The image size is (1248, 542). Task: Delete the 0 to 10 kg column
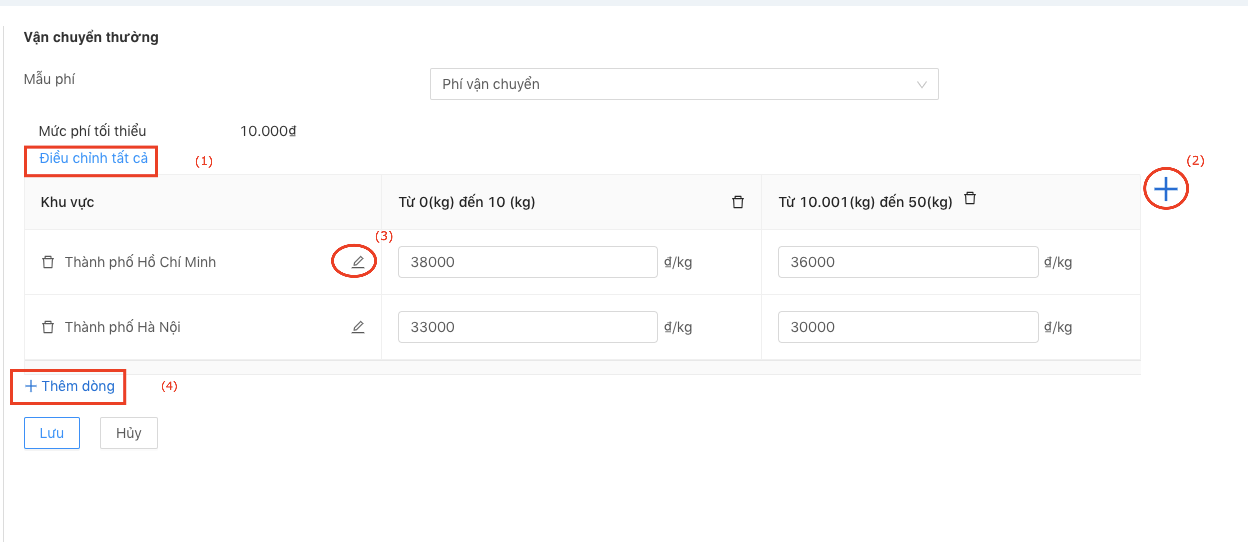(738, 202)
